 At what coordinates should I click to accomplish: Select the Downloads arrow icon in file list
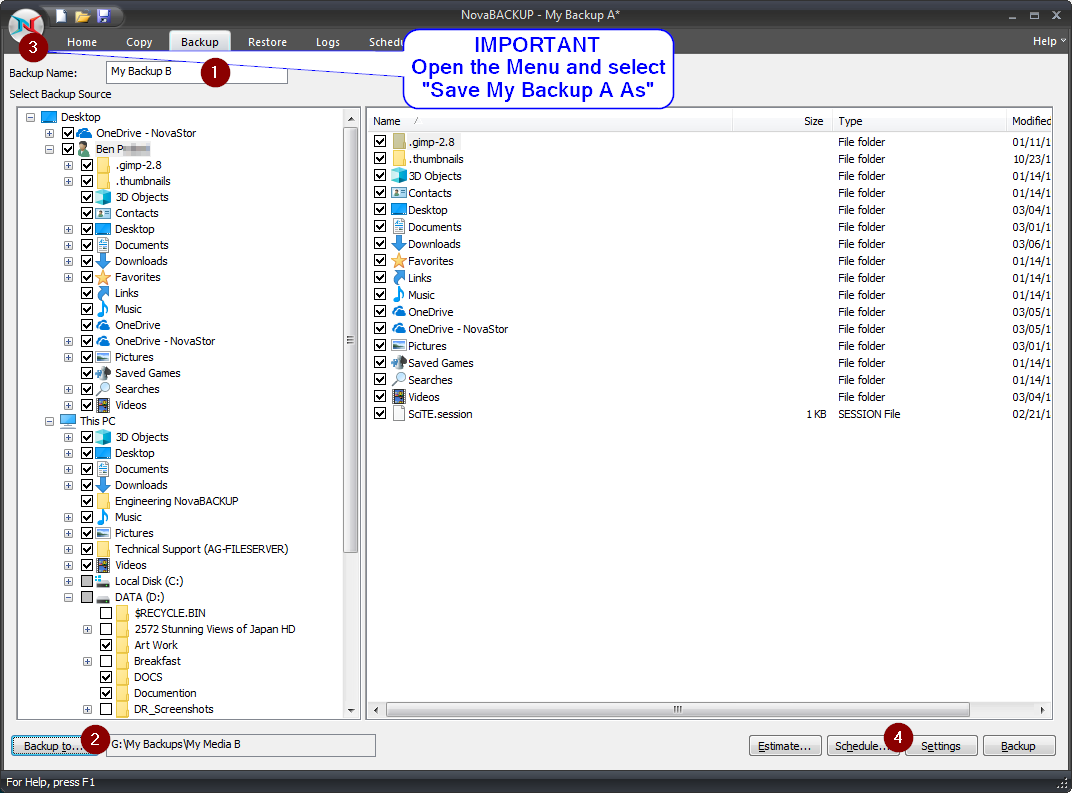399,244
